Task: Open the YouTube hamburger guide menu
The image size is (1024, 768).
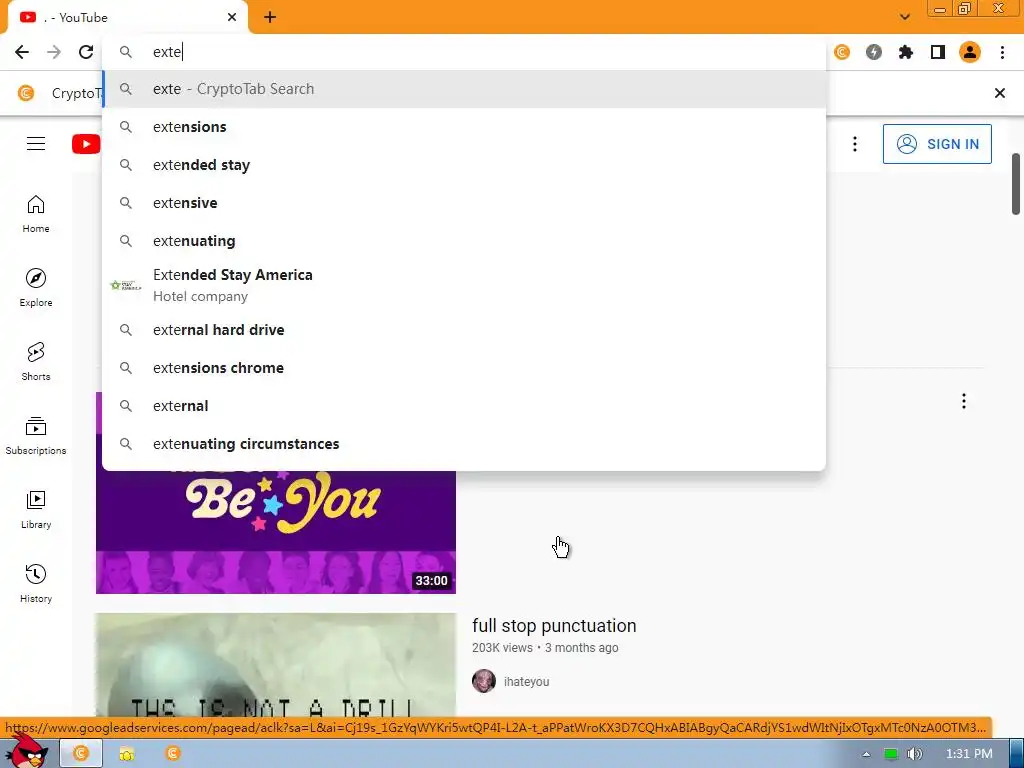Action: pyautogui.click(x=36, y=144)
